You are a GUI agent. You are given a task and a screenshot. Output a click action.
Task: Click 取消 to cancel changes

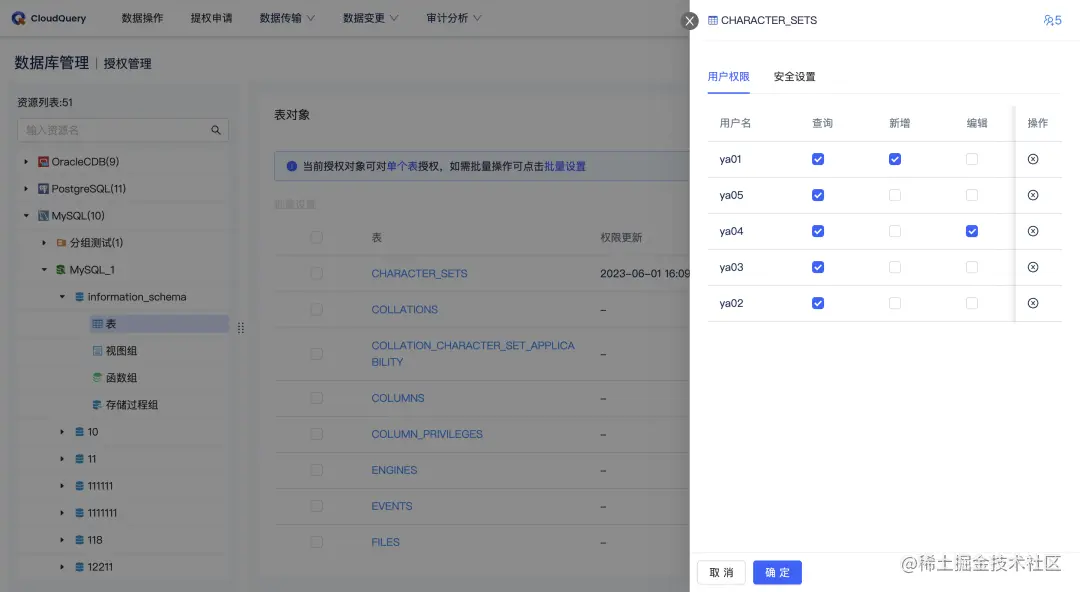click(721, 573)
